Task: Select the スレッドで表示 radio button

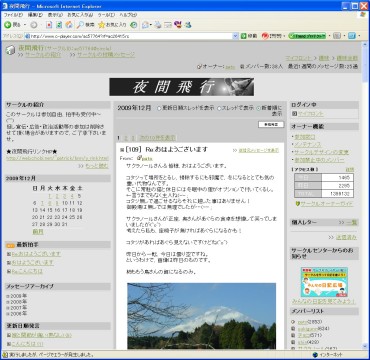Action: [x=219, y=108]
